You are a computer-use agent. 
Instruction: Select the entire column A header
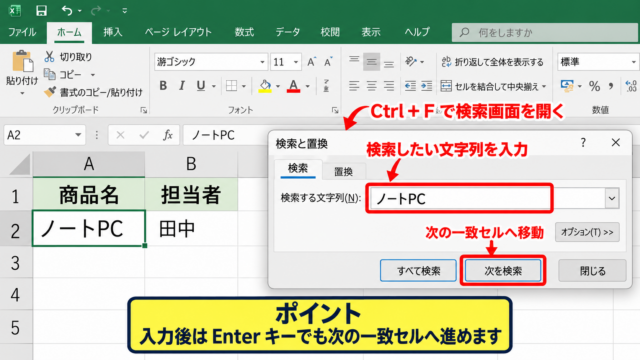coord(89,164)
